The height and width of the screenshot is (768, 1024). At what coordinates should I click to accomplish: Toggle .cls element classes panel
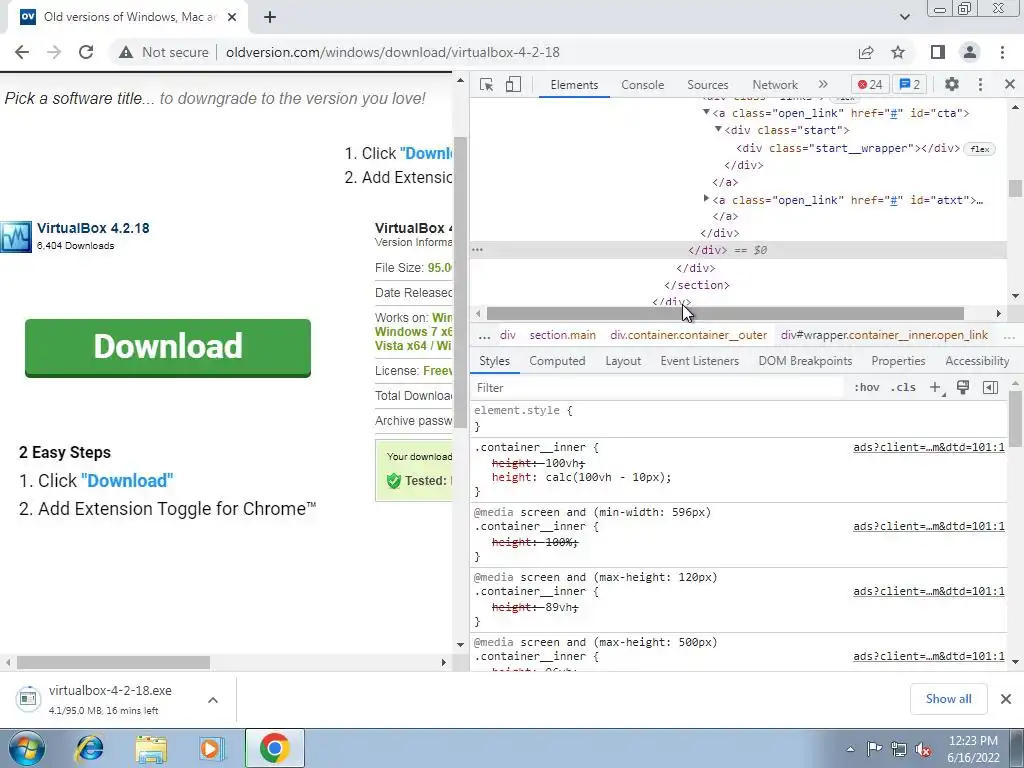coord(903,388)
